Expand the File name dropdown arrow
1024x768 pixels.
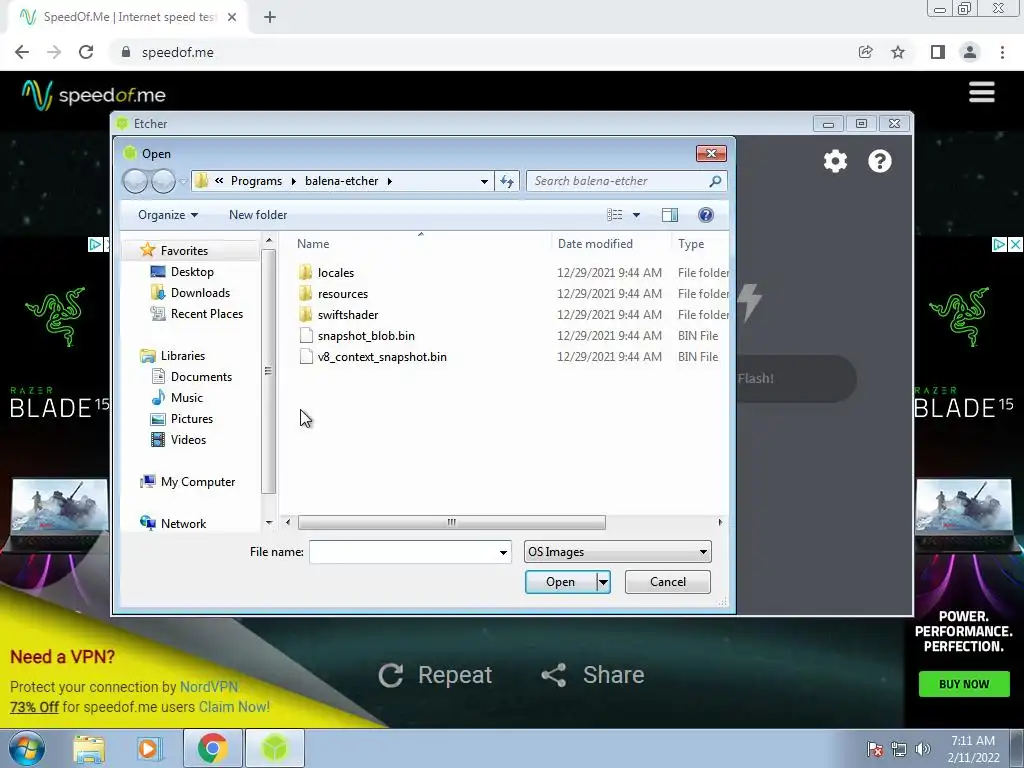click(503, 552)
